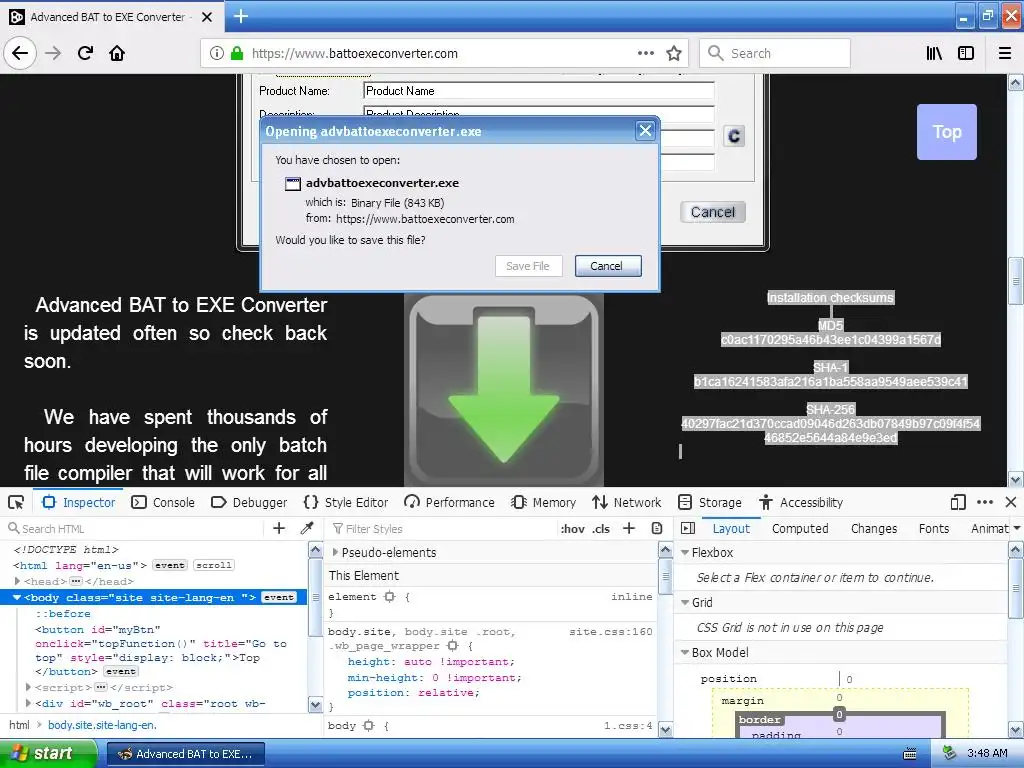Open DevTools customize three-dot menu
Image resolution: width=1024 pixels, height=768 pixels.
[x=985, y=502]
